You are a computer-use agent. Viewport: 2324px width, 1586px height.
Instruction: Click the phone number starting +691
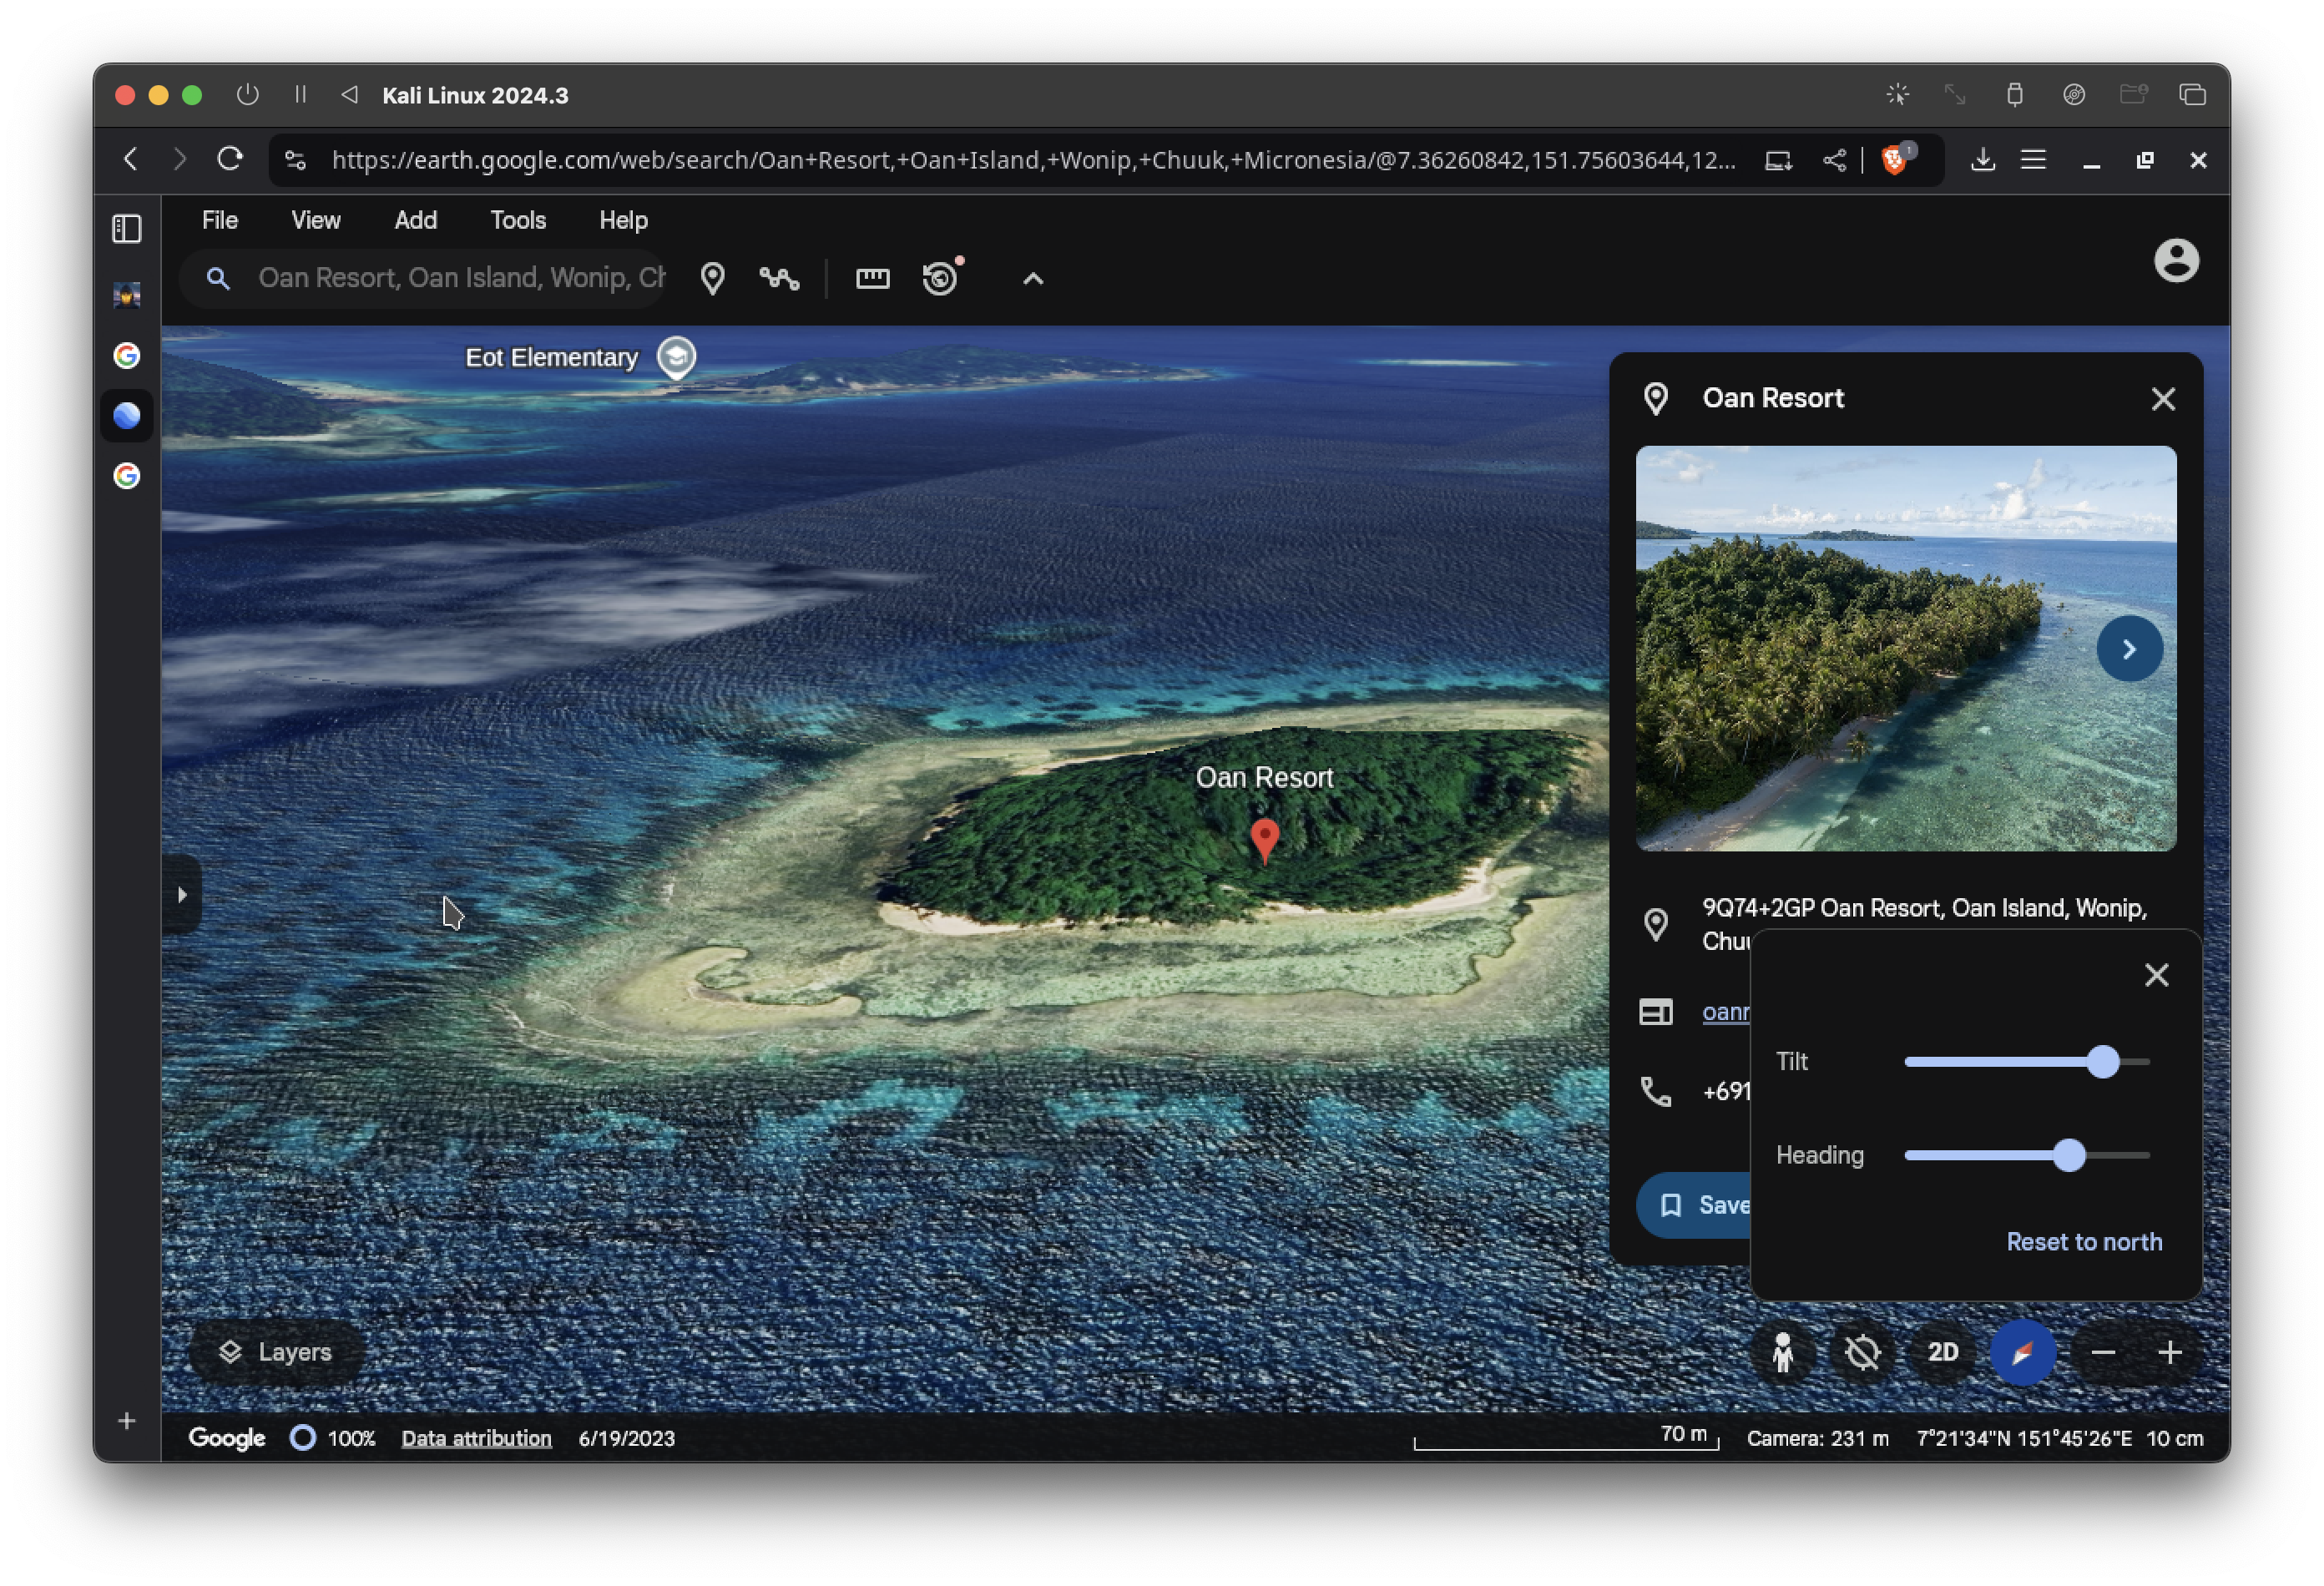pos(1726,1091)
